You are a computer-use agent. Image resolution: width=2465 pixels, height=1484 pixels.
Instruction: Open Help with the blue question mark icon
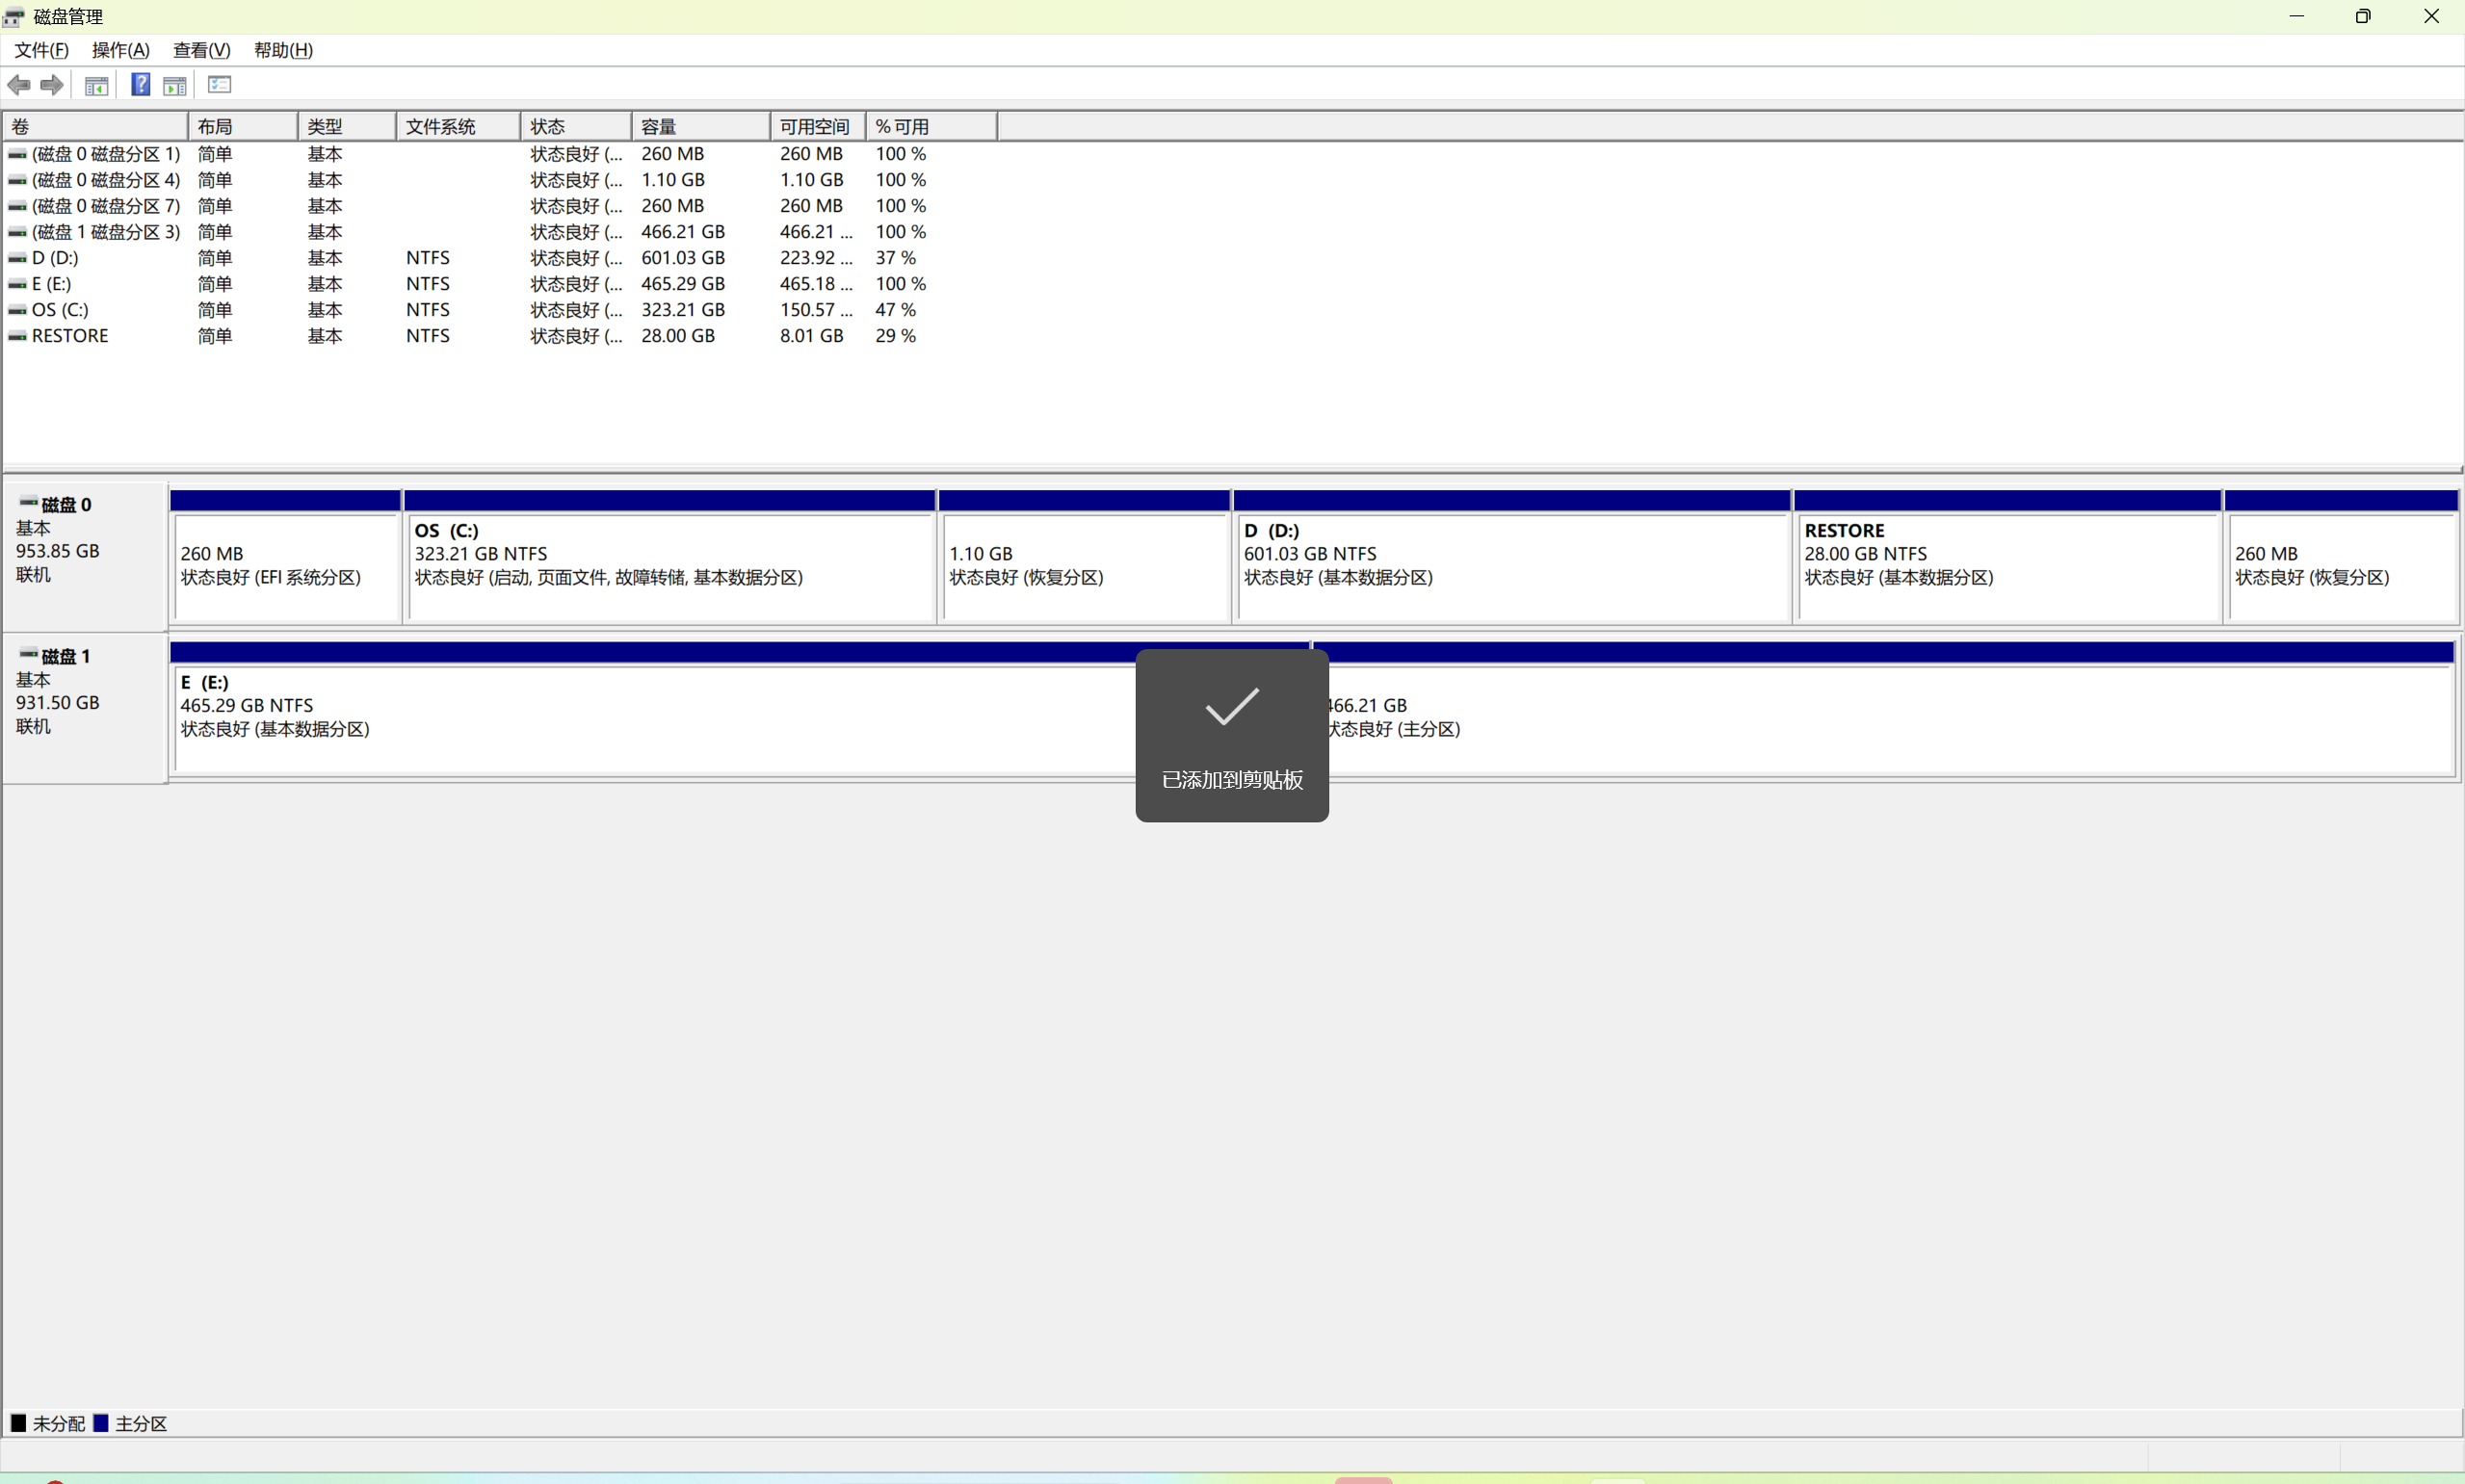coord(141,85)
